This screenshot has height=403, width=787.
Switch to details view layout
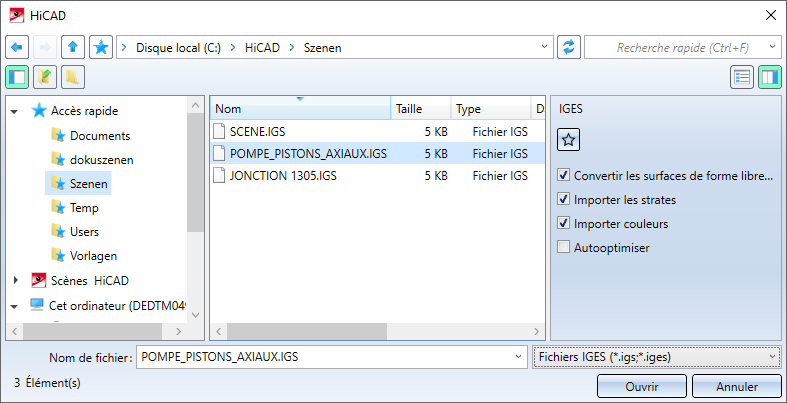coord(741,76)
